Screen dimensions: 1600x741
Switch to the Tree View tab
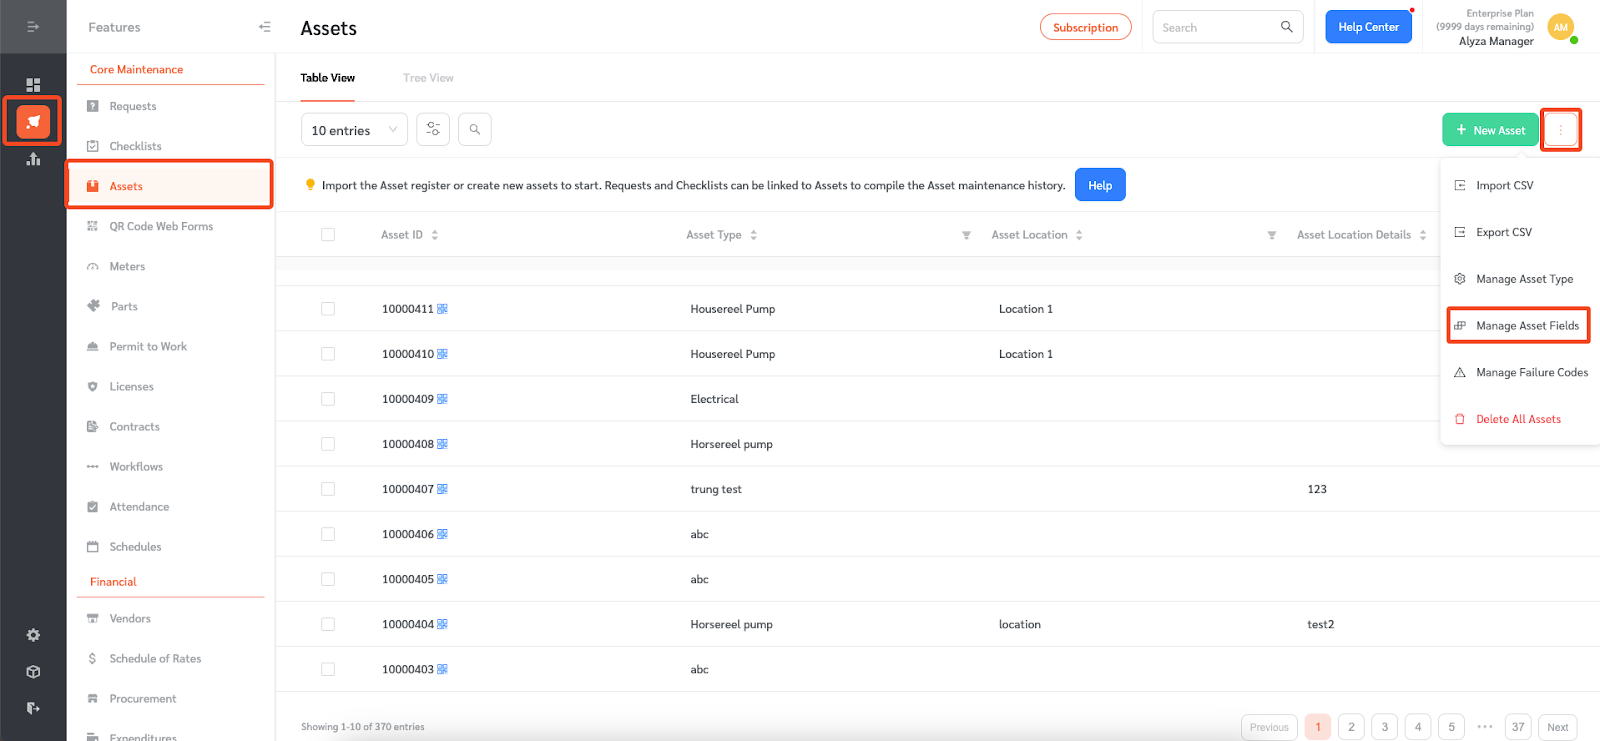click(x=428, y=78)
